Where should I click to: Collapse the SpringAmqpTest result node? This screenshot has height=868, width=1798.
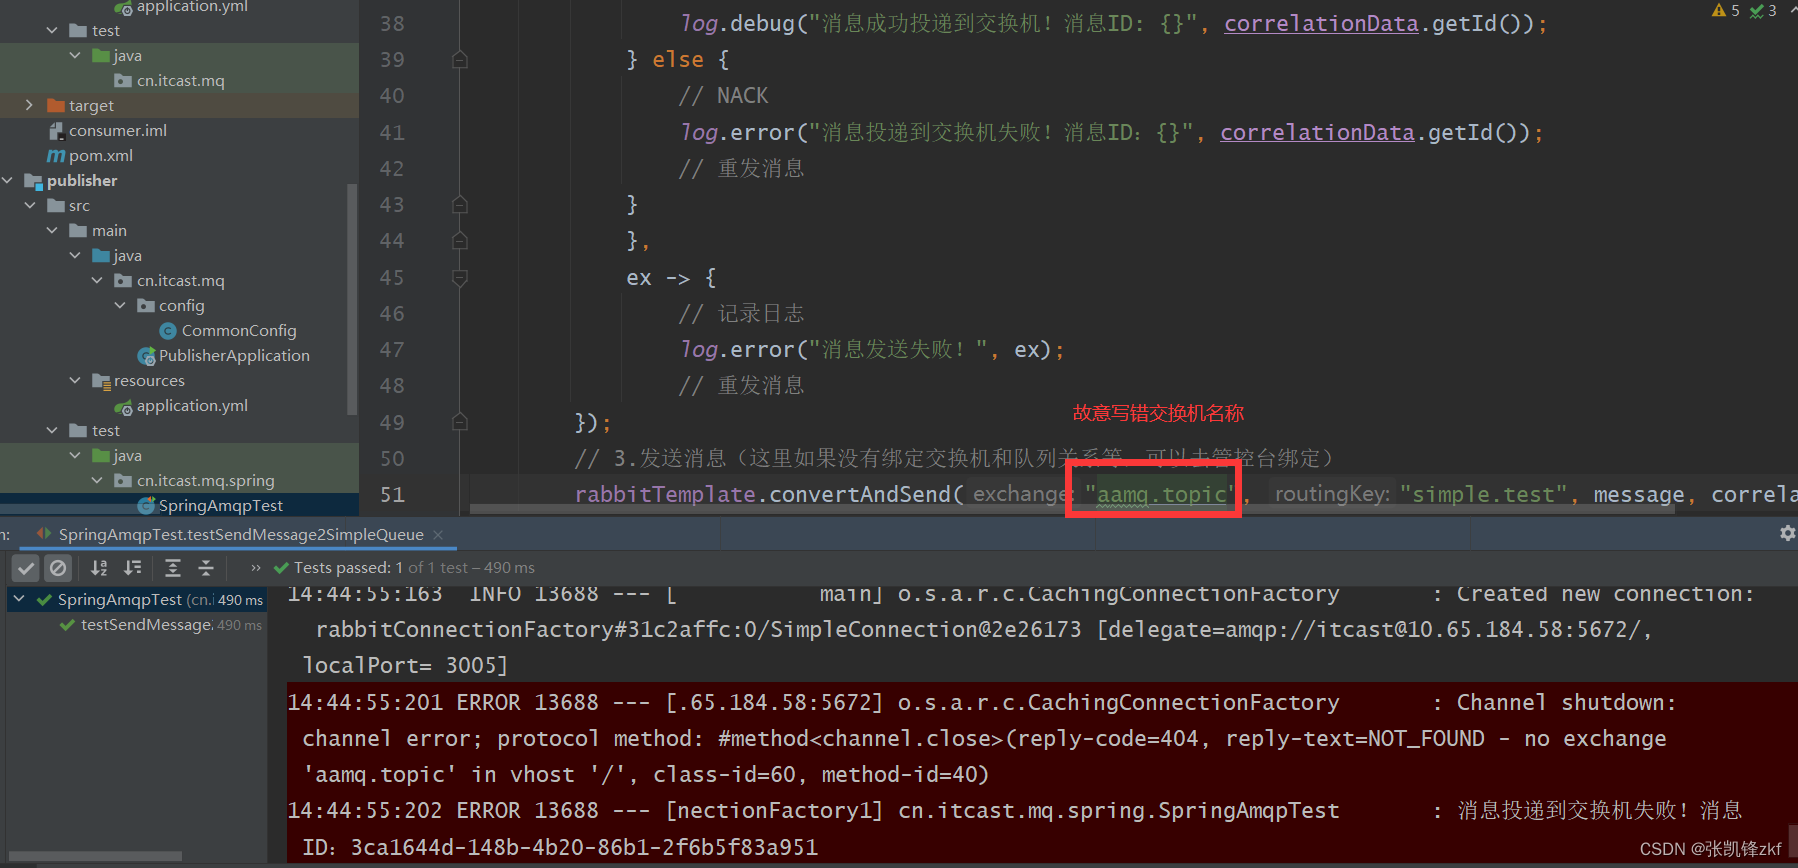coord(19,599)
